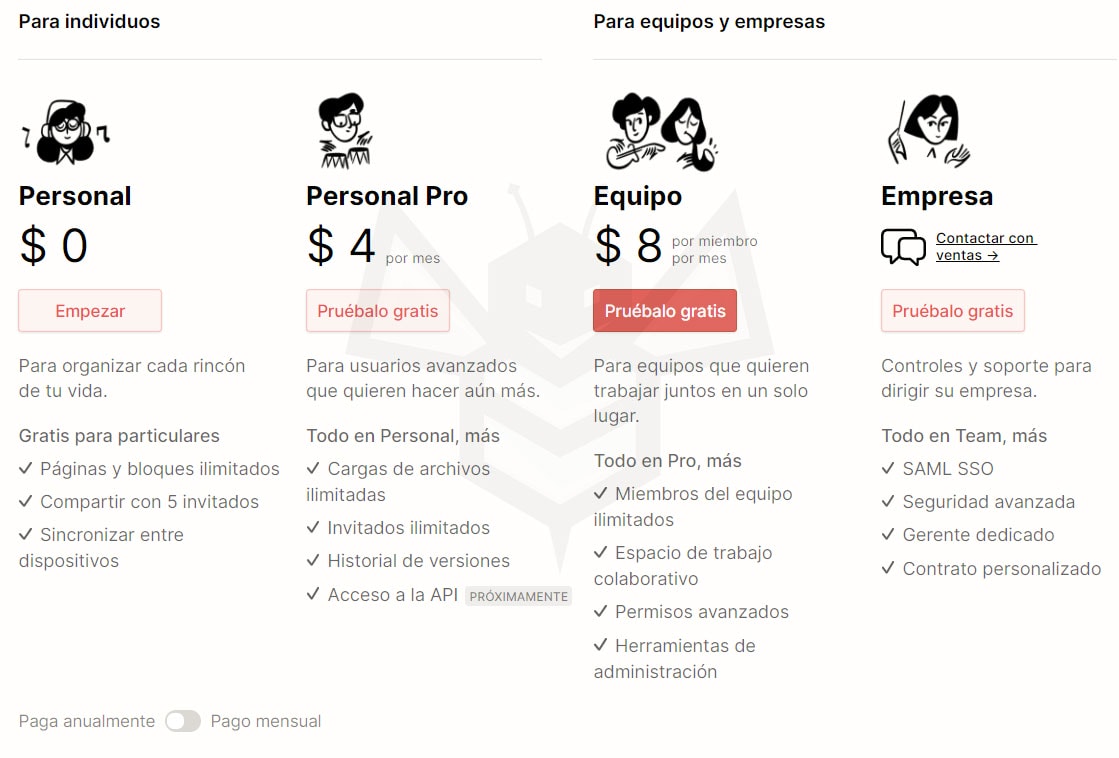The image size is (1119, 758).
Task: Select the Paga anualmente billing label
Action: [87, 721]
